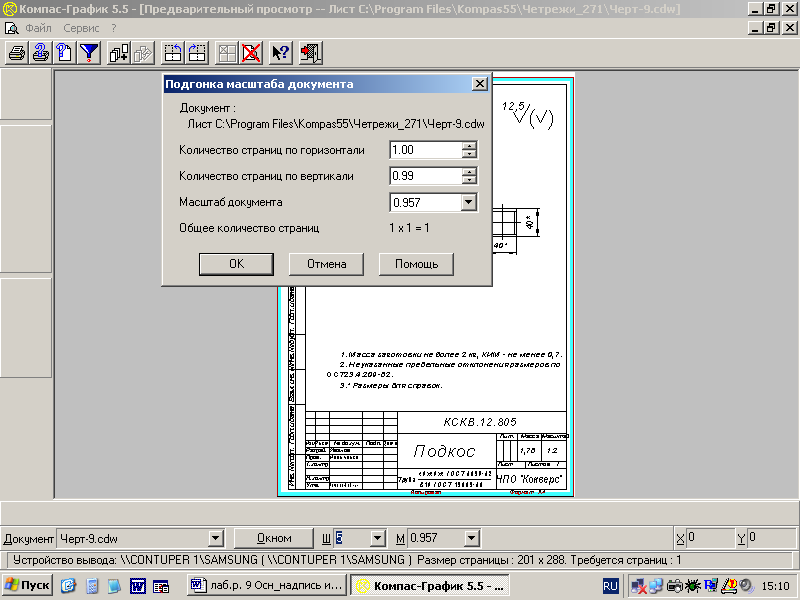Click the RU language indicator
Image resolution: width=800 pixels, height=600 pixels.
(610, 586)
